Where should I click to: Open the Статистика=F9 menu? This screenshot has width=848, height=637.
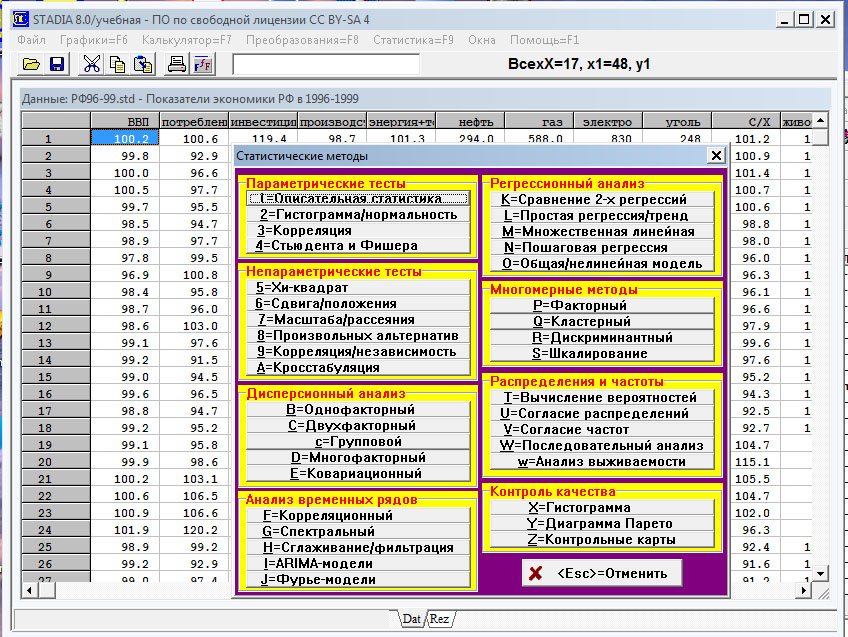tap(413, 40)
